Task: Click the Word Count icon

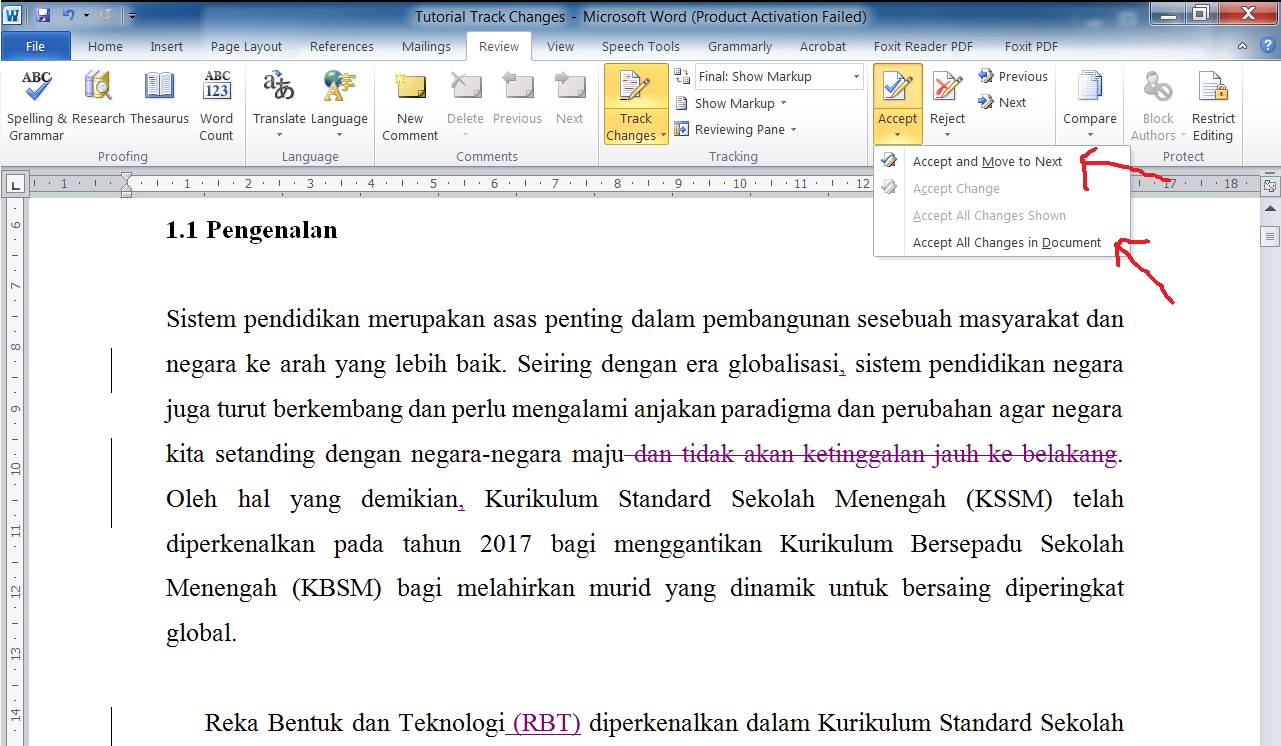Action: click(216, 104)
